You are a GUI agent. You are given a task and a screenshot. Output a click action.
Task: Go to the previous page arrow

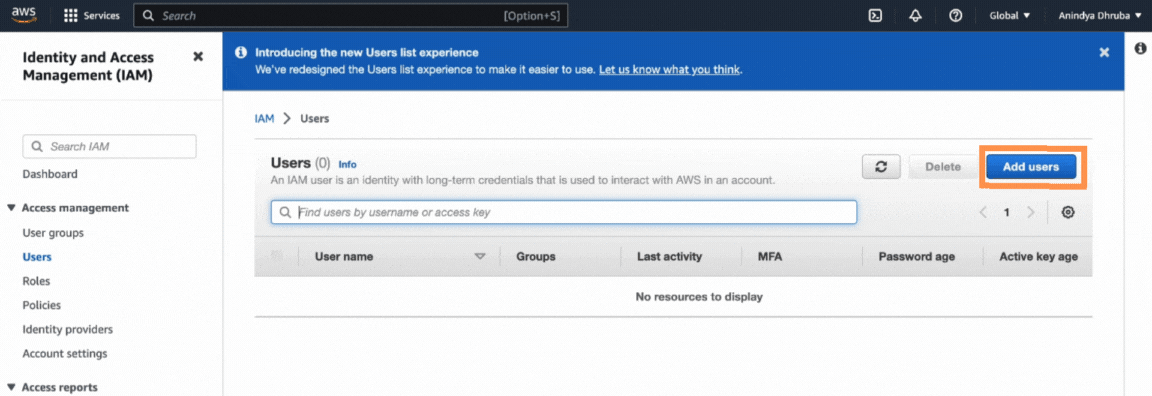983,212
